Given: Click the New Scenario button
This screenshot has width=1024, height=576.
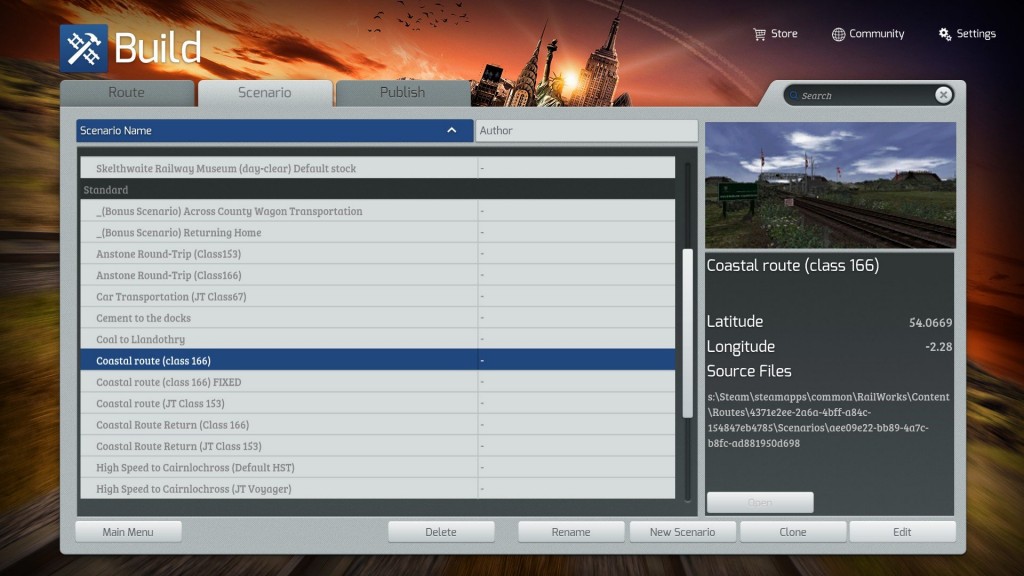Looking at the screenshot, I should point(682,532).
